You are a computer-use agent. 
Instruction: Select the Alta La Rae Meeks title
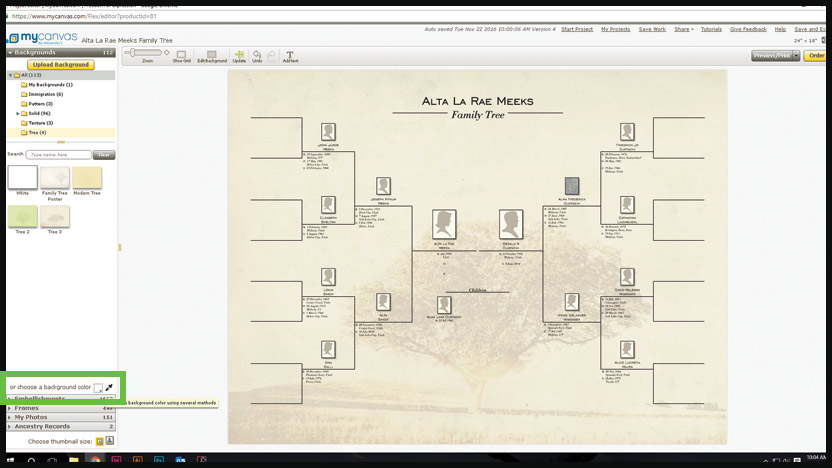(478, 101)
